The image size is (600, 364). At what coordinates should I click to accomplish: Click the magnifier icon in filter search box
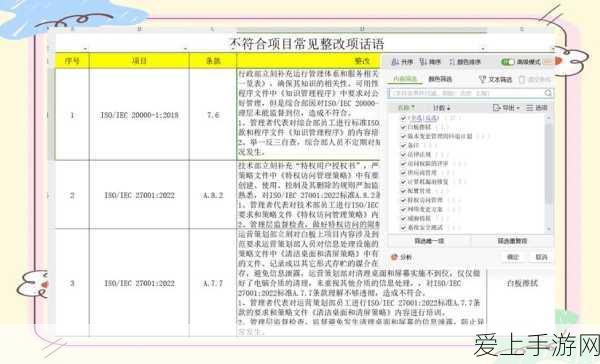[x=548, y=93]
